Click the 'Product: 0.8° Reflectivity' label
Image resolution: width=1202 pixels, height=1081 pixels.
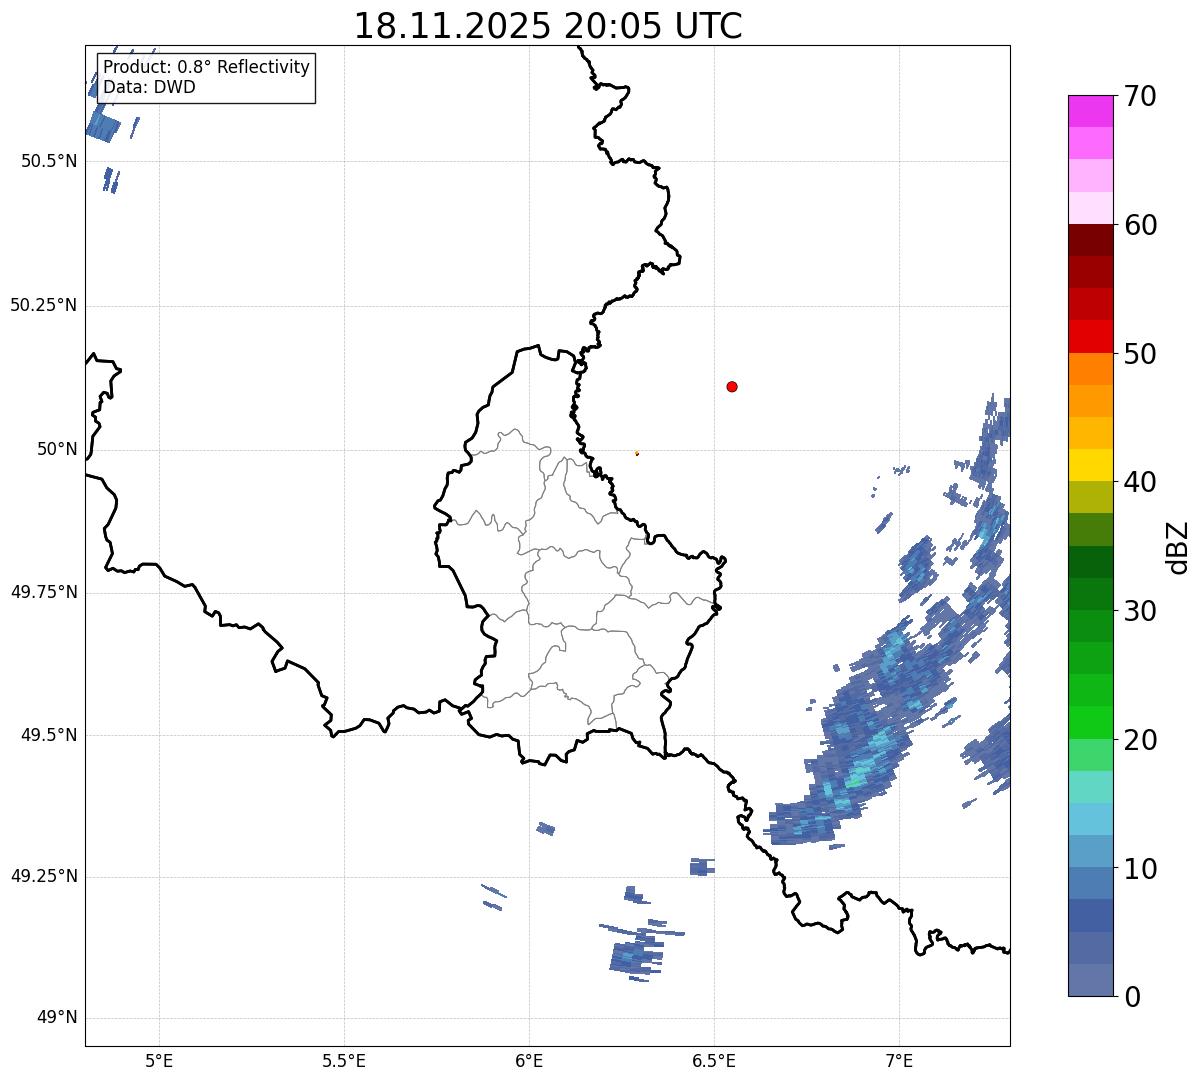pos(207,67)
